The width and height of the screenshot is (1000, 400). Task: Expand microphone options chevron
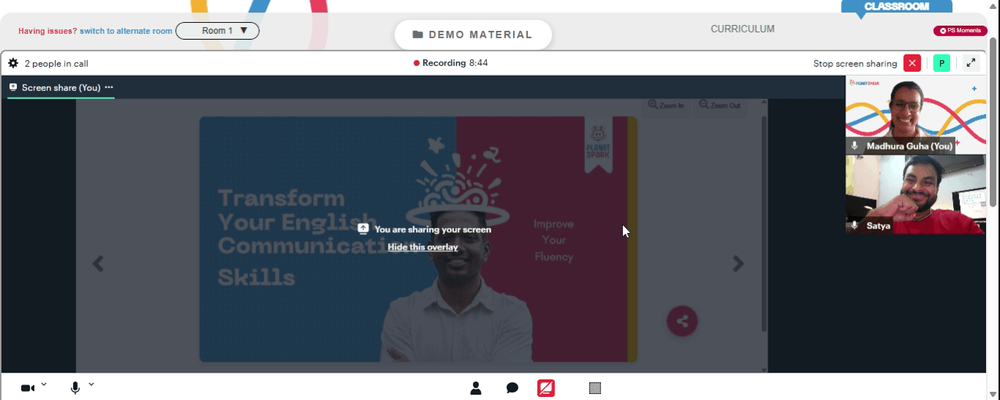91,384
